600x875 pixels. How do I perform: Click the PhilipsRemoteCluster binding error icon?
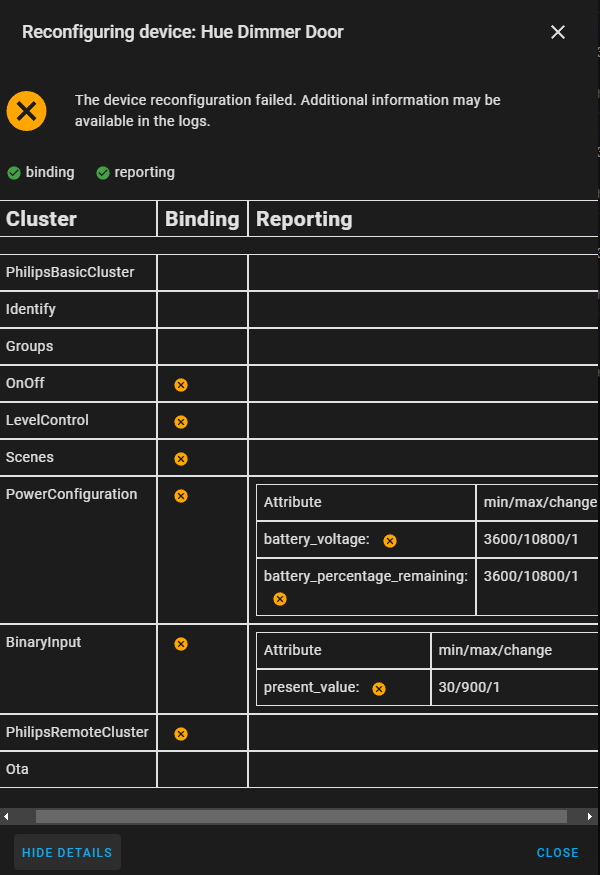(181, 732)
